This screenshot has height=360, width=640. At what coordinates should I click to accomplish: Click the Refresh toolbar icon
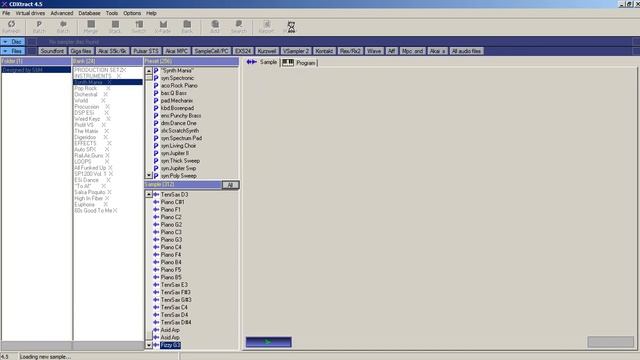tap(11, 27)
